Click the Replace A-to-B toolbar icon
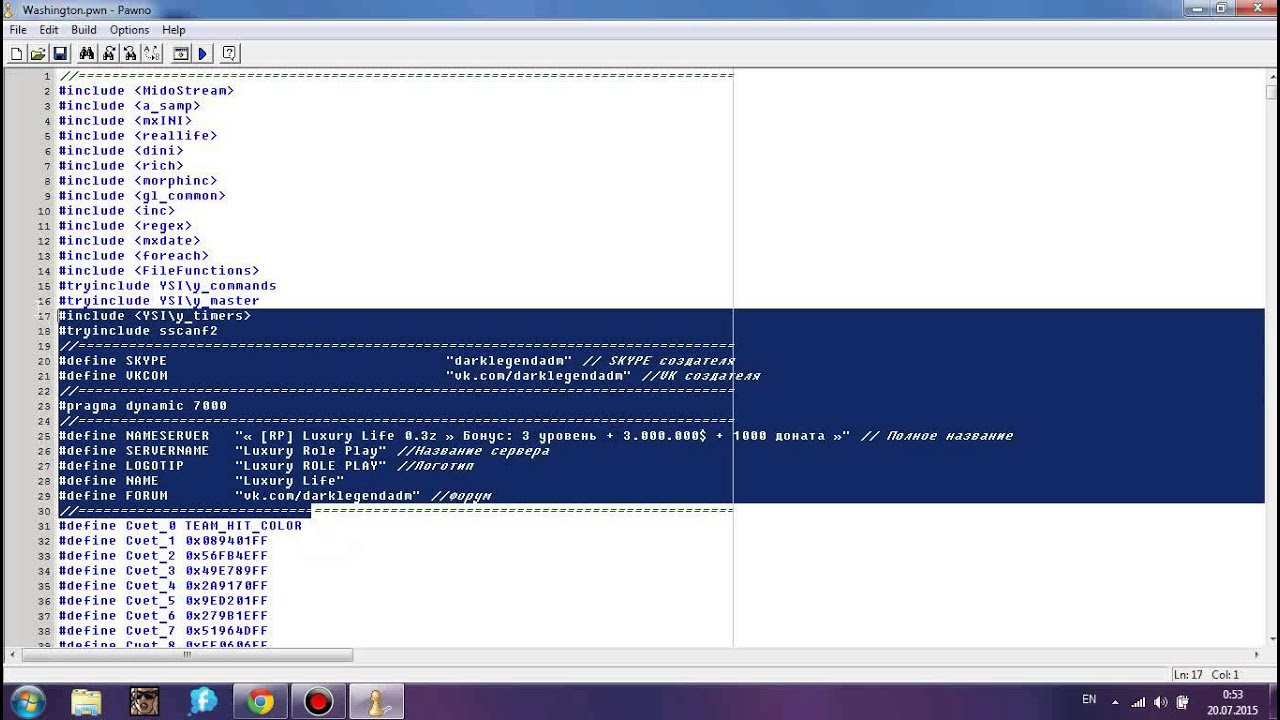 (x=152, y=54)
